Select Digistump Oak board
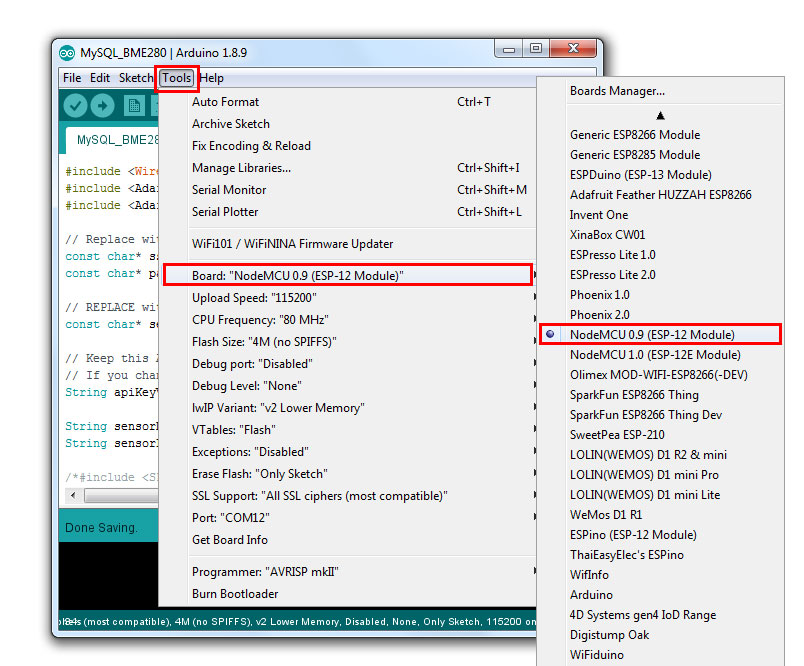Viewport: 804px width, 666px height. pyautogui.click(x=660, y=635)
